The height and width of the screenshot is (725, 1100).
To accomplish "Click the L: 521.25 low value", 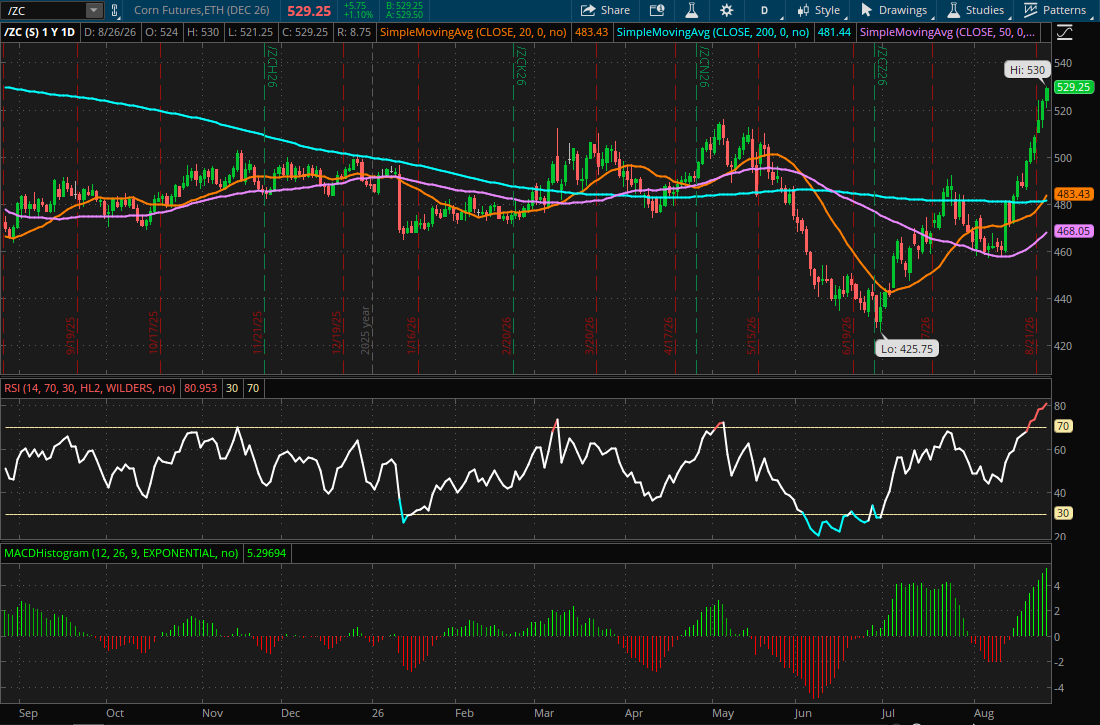I will click(250, 32).
